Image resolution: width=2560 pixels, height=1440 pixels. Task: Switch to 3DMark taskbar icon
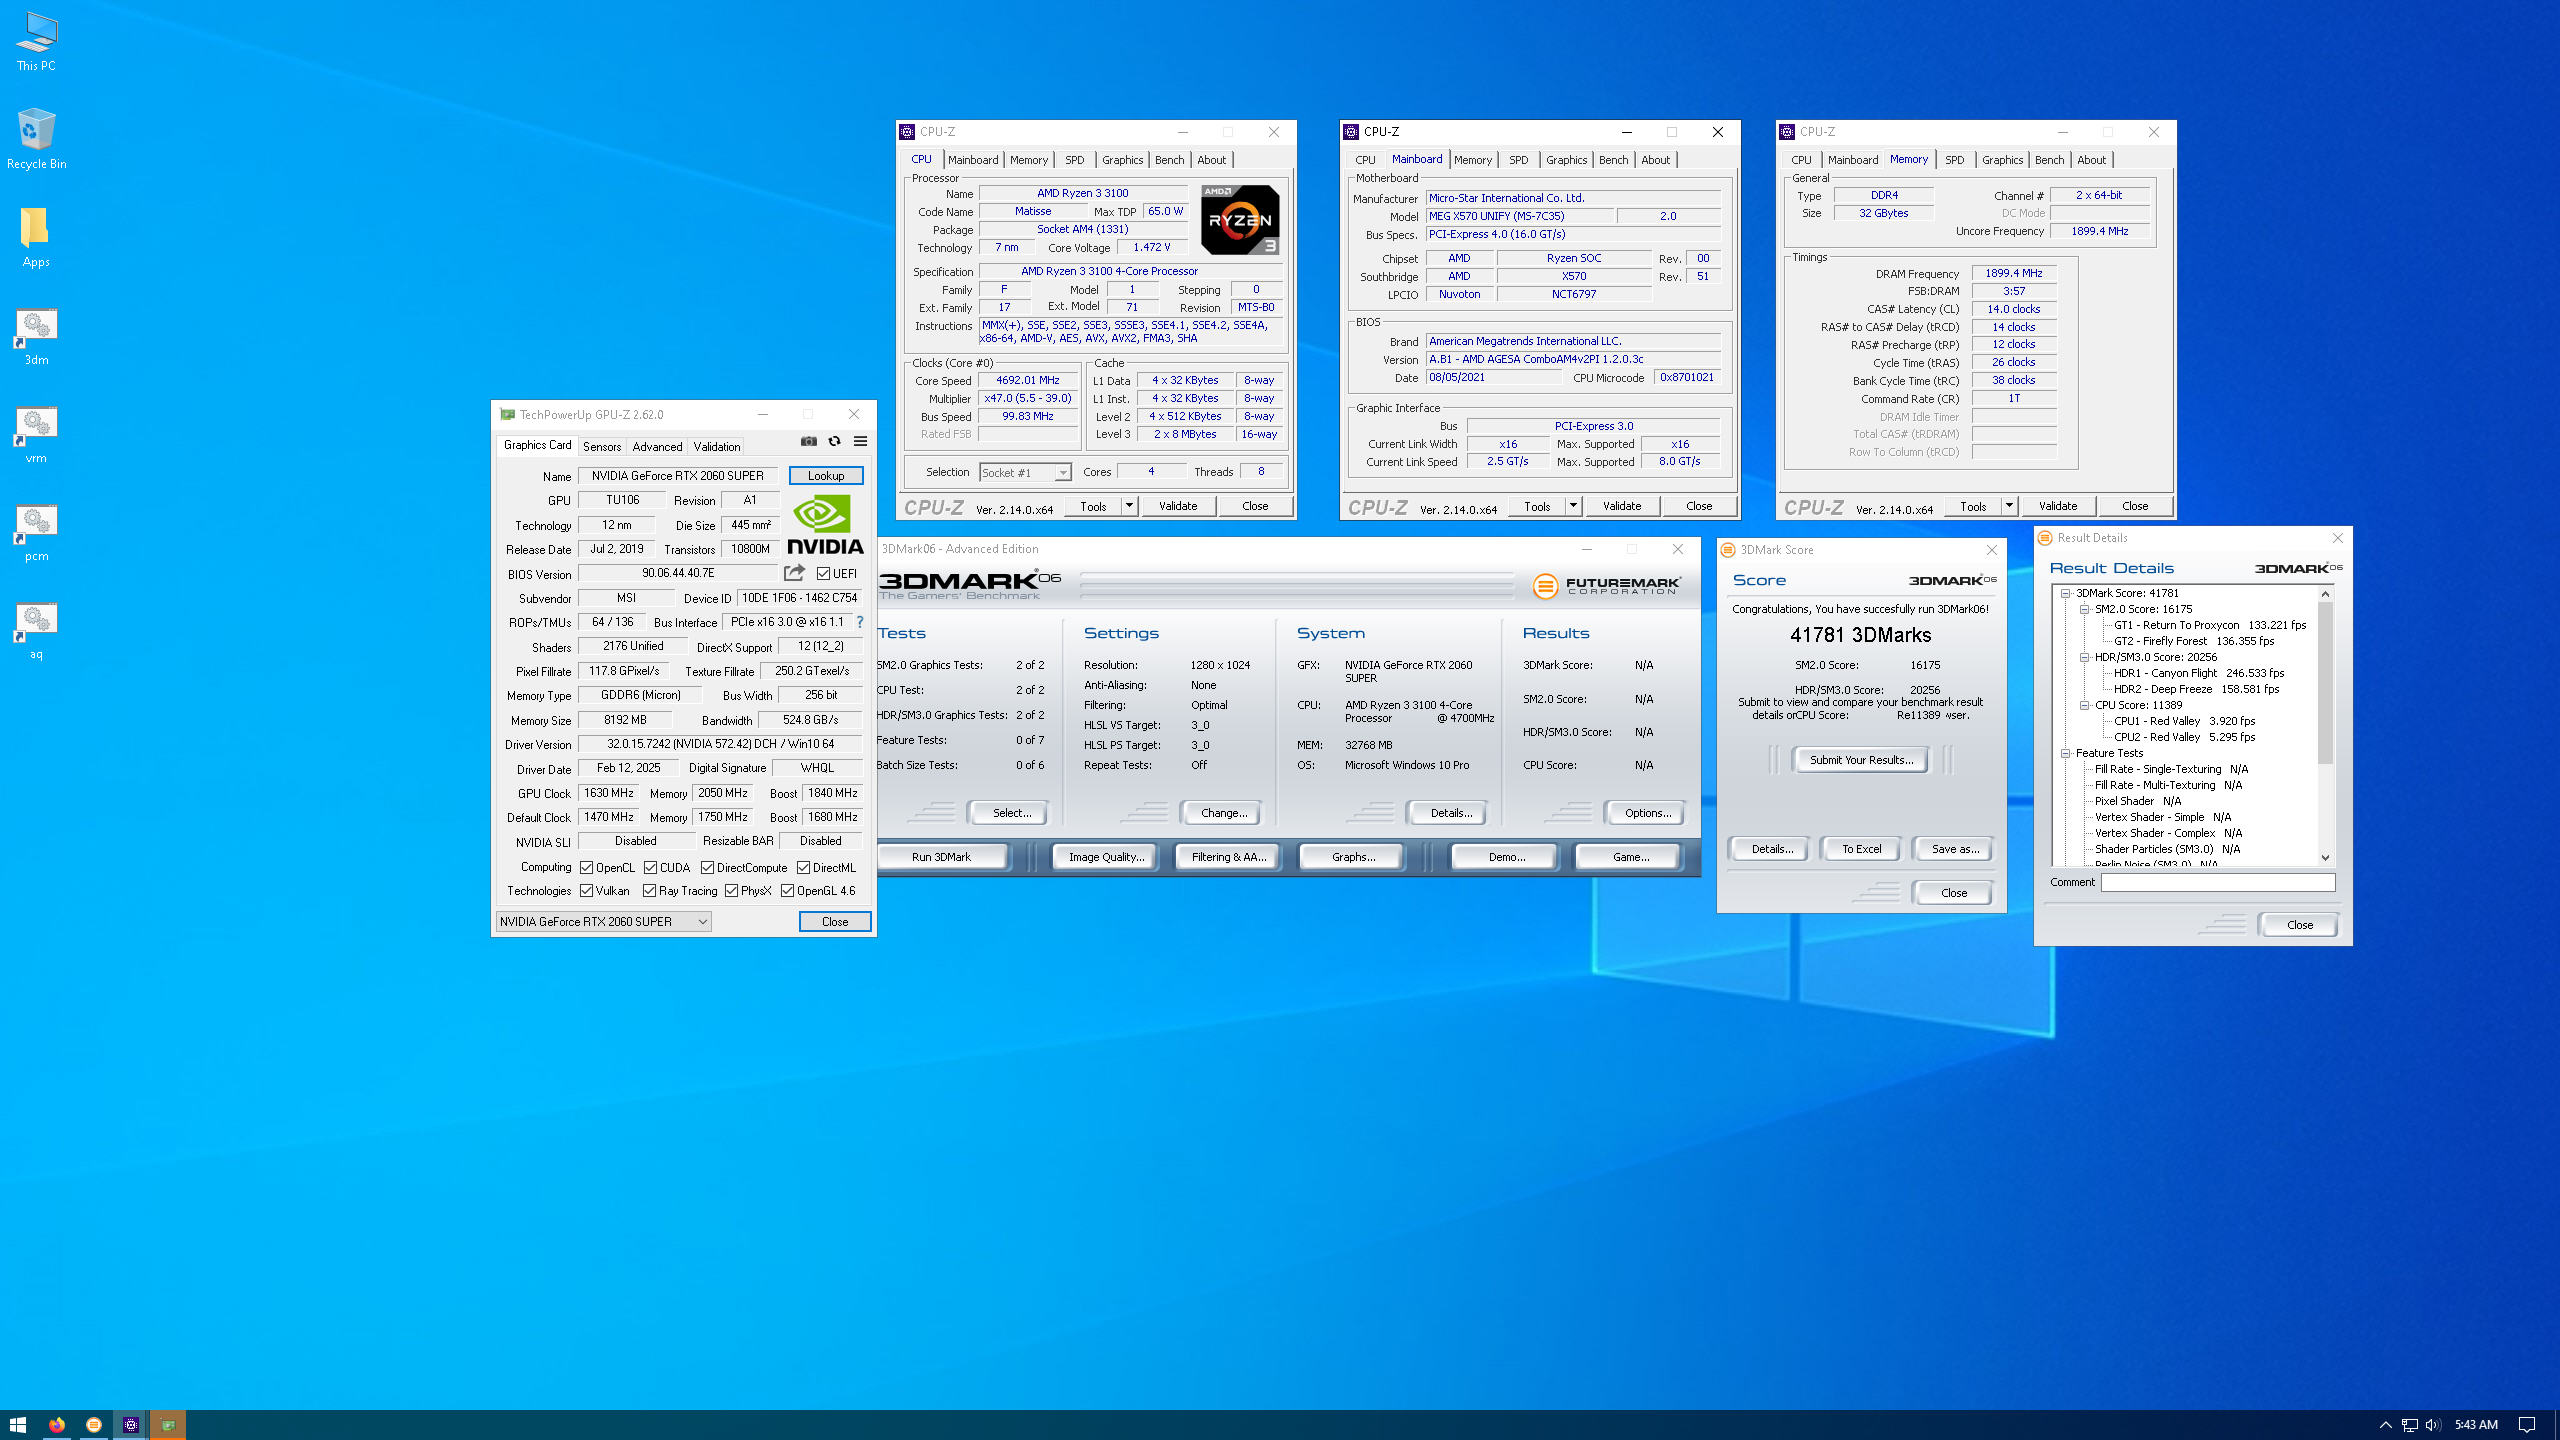click(93, 1424)
